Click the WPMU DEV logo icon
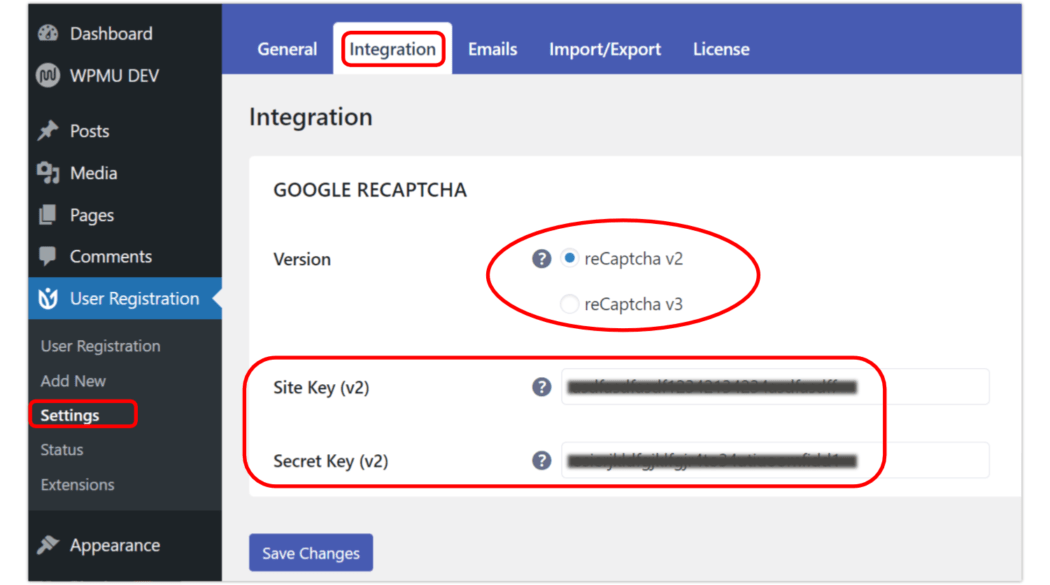This screenshot has height=585, width=1050. (46, 75)
